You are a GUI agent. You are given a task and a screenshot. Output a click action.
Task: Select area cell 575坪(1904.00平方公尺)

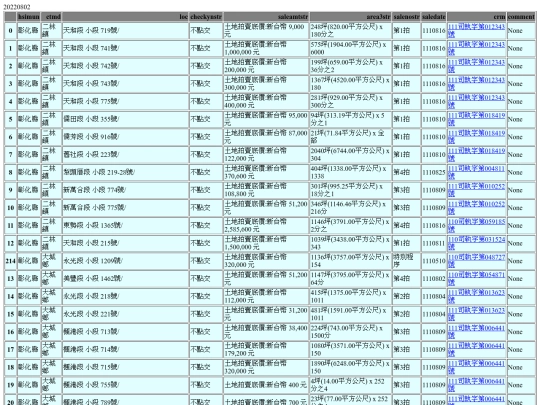[351, 49]
